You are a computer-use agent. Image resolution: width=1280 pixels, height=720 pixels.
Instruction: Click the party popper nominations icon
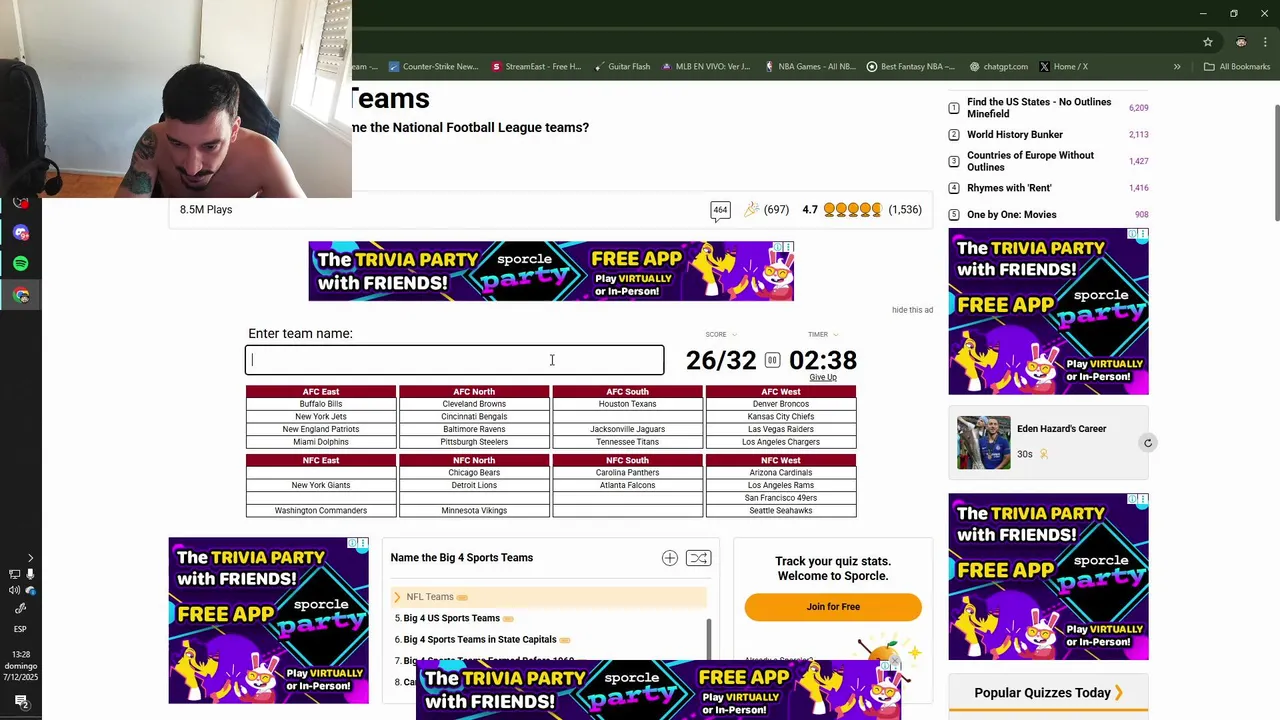(x=751, y=210)
